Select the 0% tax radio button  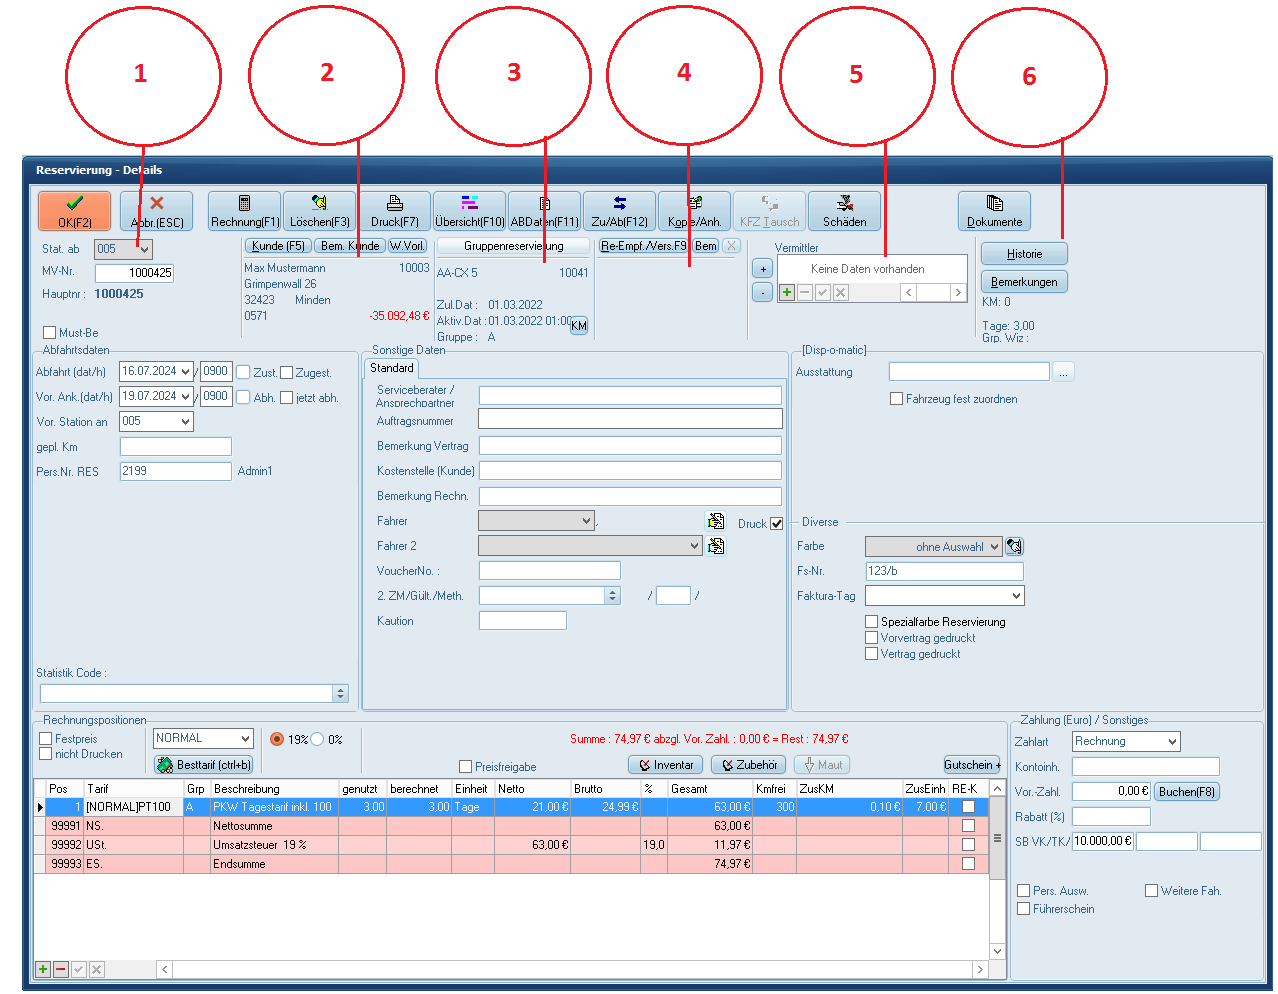318,739
